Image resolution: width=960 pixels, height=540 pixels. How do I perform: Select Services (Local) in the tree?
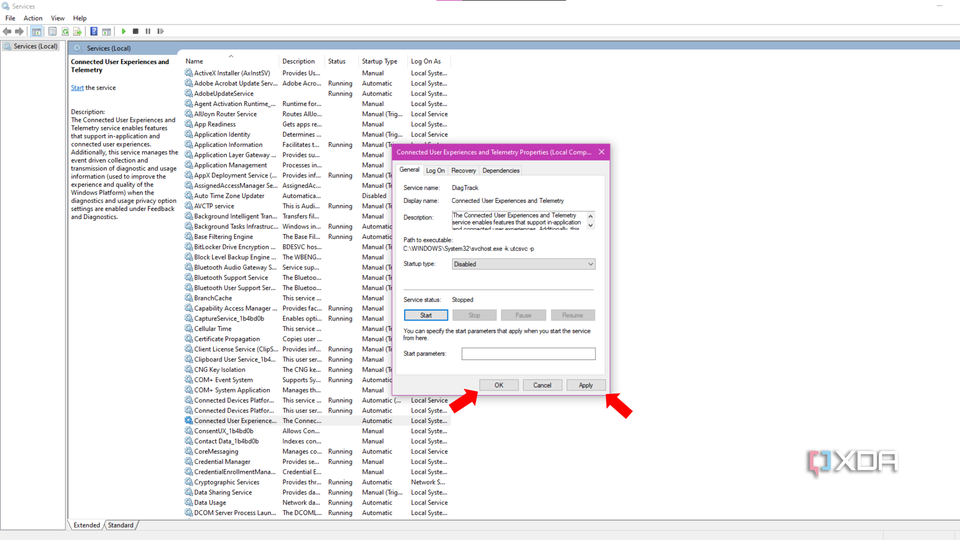pyautogui.click(x=36, y=47)
